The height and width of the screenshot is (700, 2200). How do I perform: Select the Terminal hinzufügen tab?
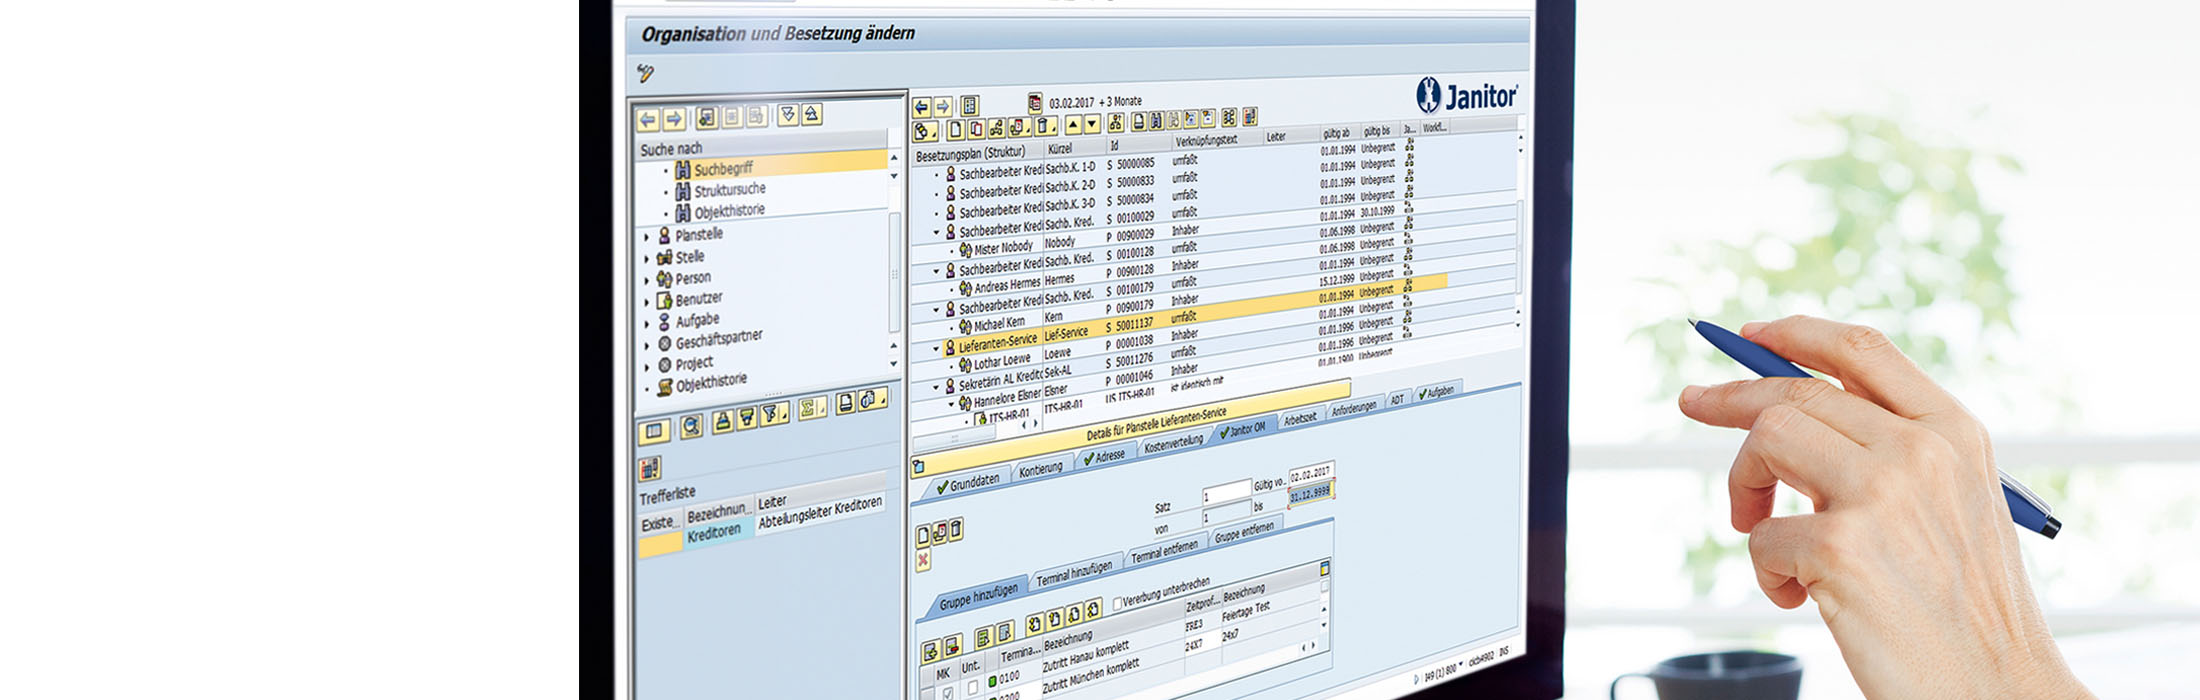coord(1073,574)
